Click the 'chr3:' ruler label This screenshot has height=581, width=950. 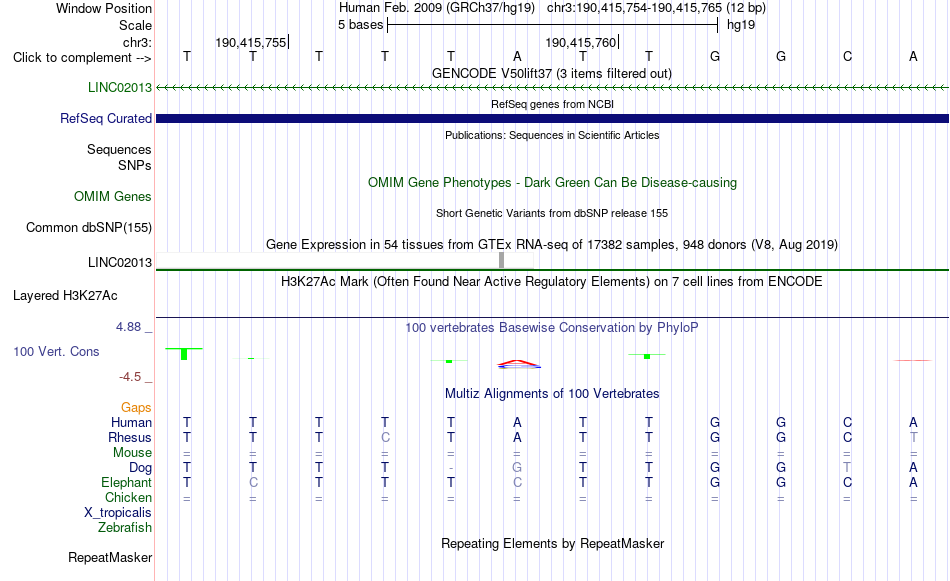point(137,42)
